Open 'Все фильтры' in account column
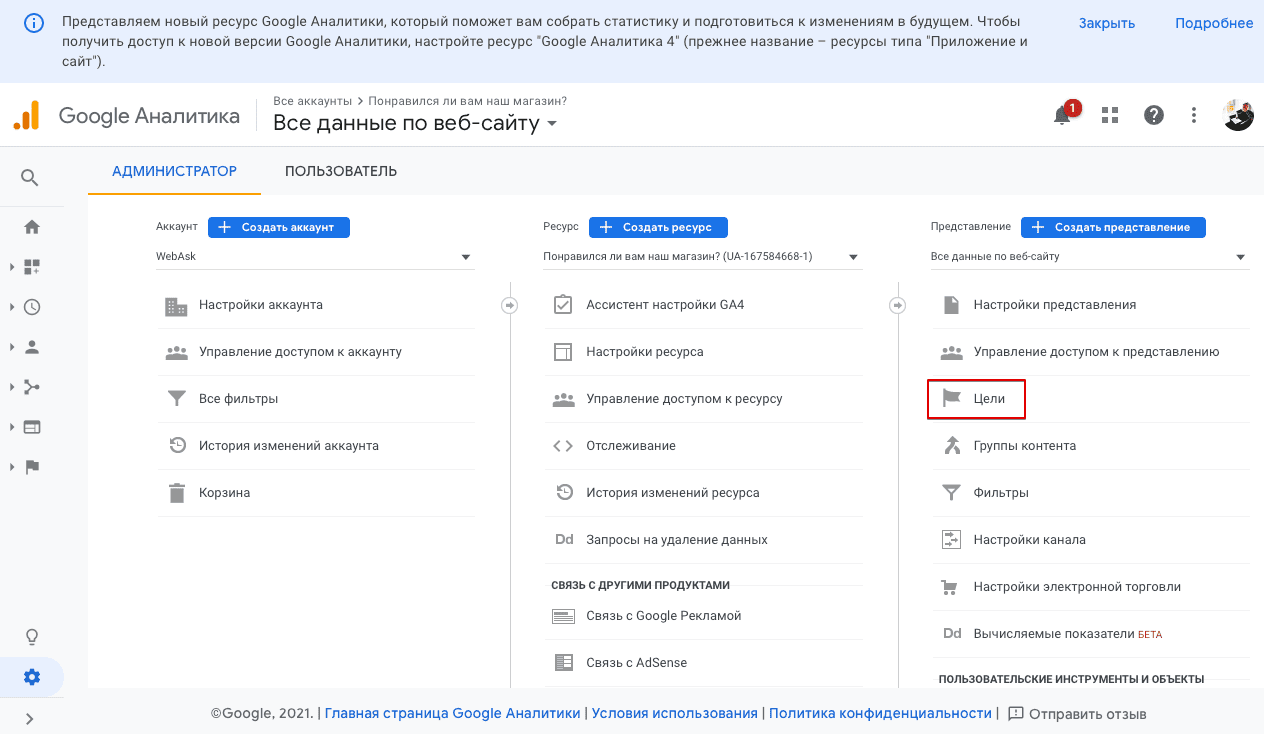 pos(315,399)
